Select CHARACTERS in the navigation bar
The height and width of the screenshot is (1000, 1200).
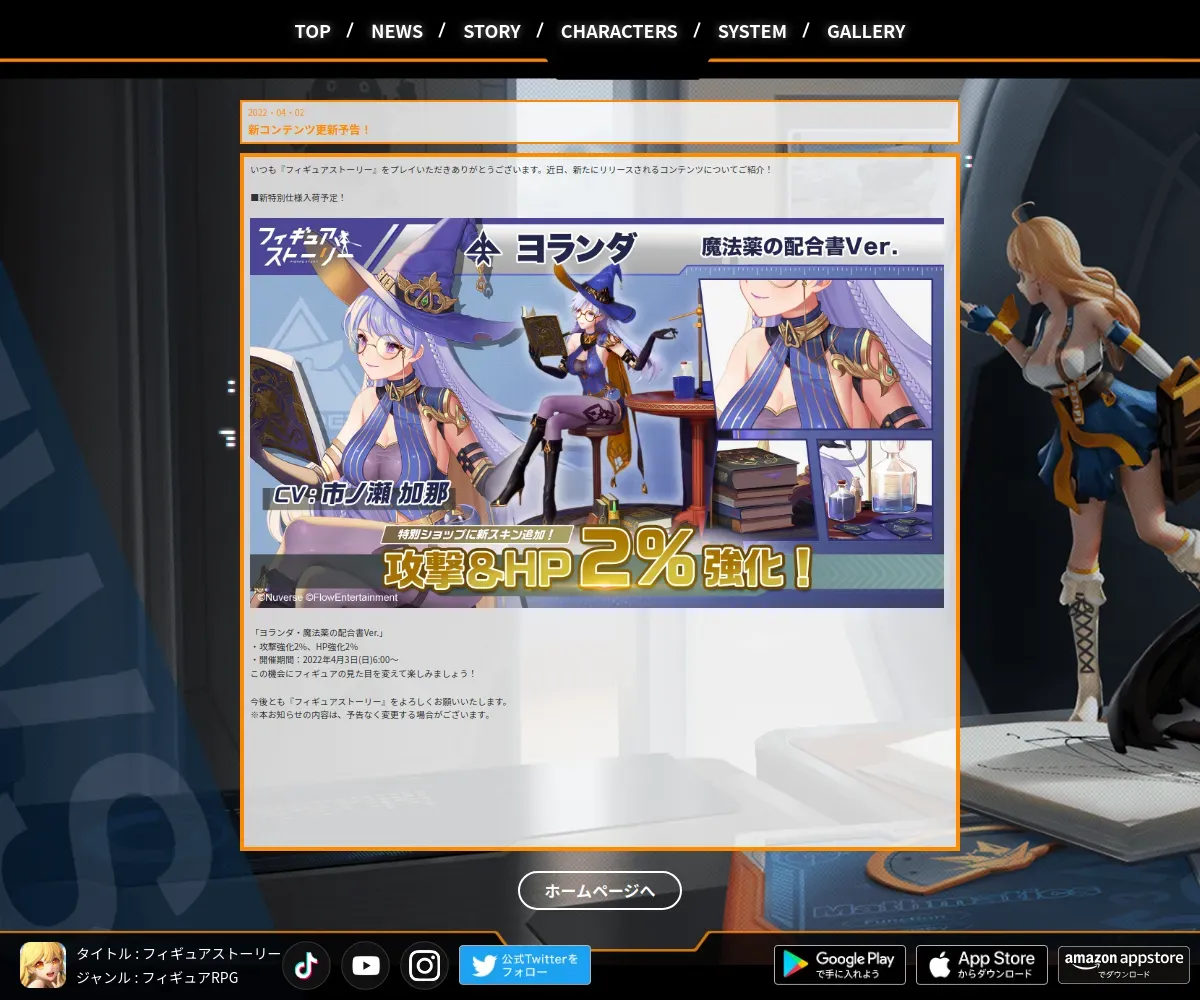(619, 31)
